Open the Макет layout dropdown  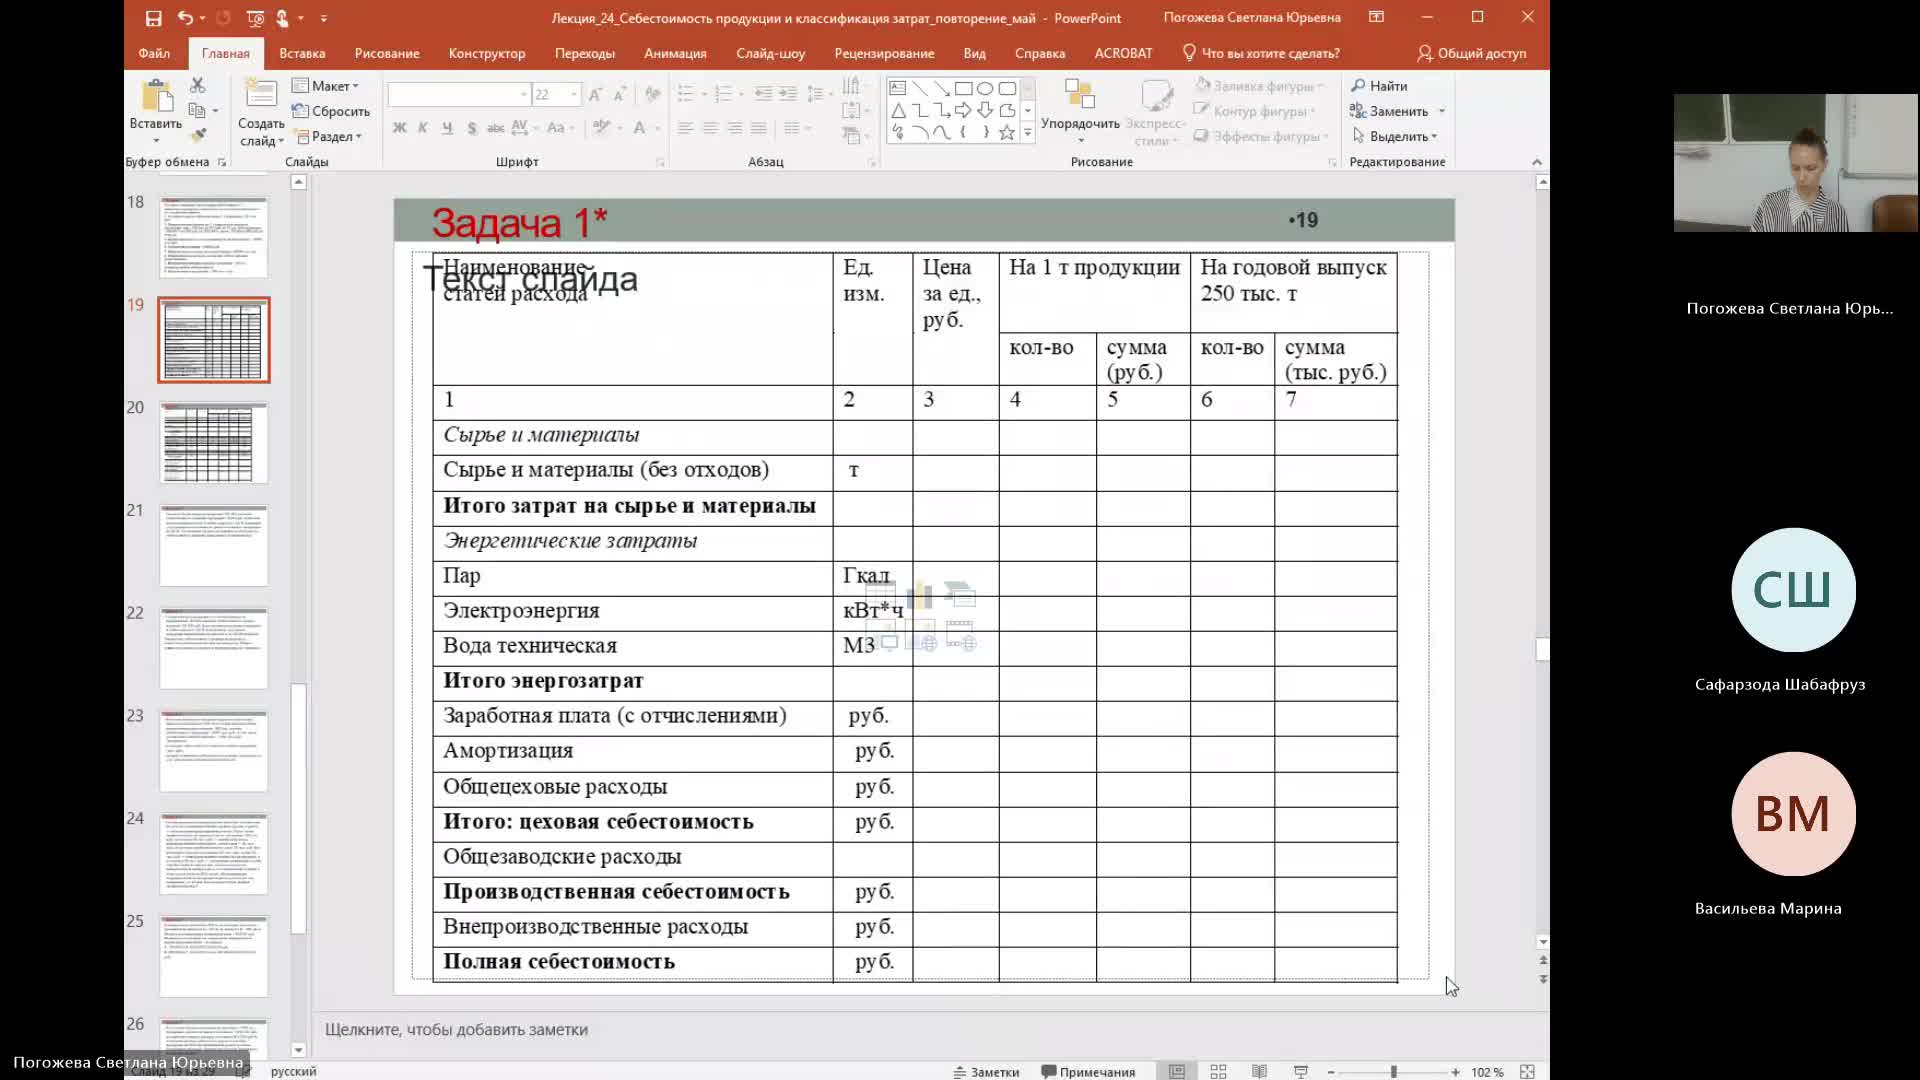[326, 86]
